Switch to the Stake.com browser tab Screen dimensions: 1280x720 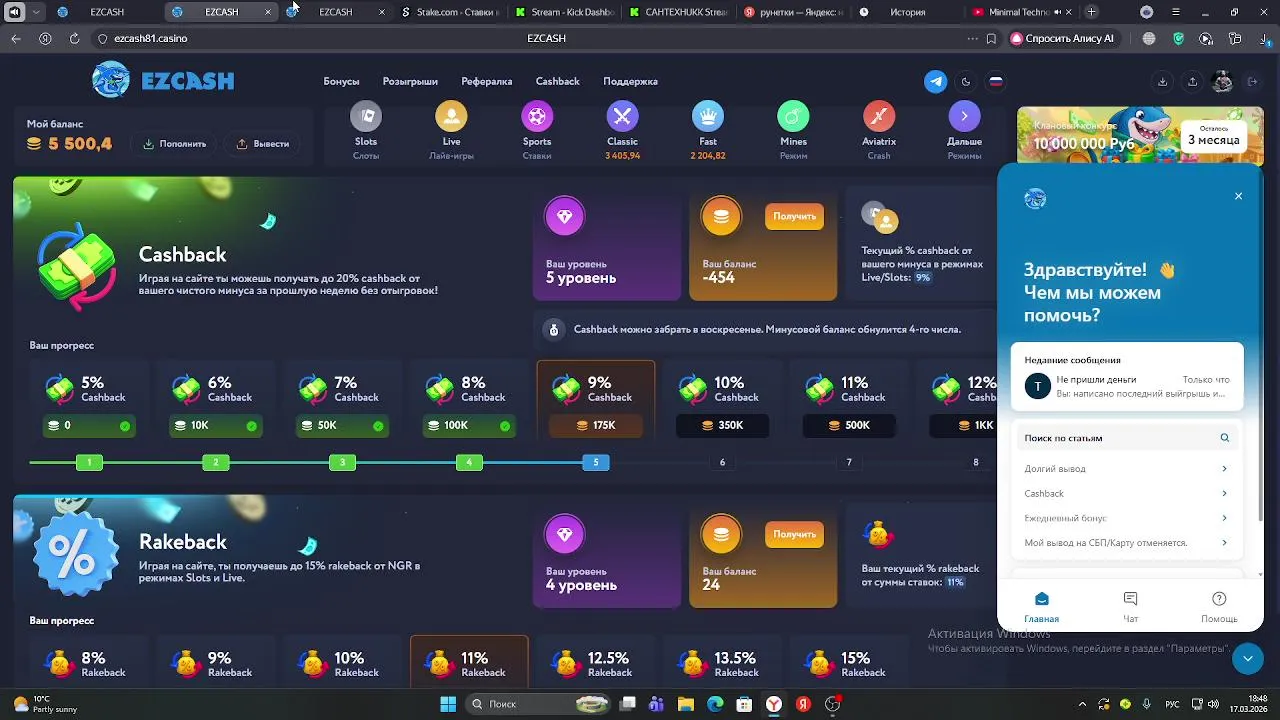tap(450, 12)
